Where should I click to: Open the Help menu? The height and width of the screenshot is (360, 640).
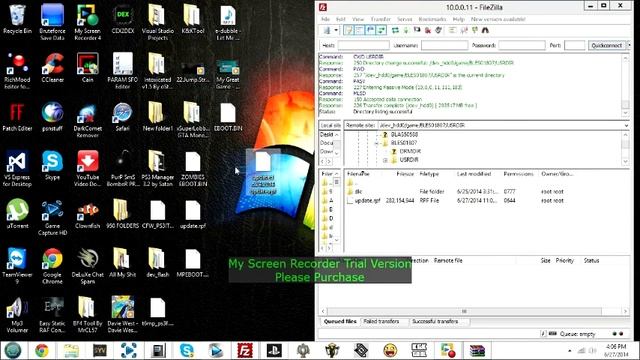click(458, 19)
